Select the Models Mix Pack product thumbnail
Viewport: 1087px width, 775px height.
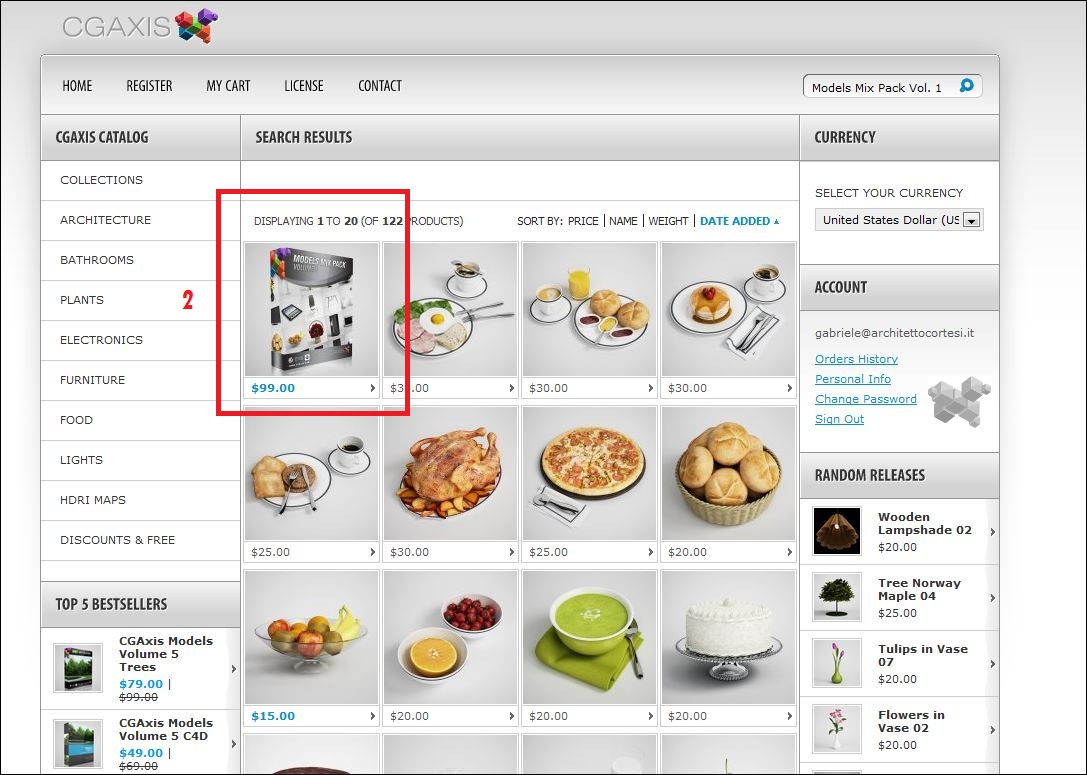[311, 309]
